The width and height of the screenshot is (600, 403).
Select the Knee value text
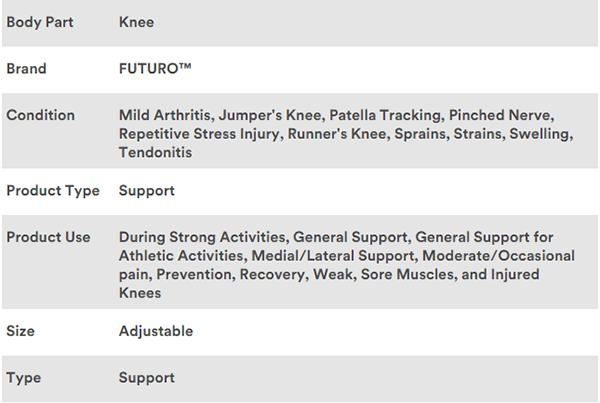[x=136, y=21]
